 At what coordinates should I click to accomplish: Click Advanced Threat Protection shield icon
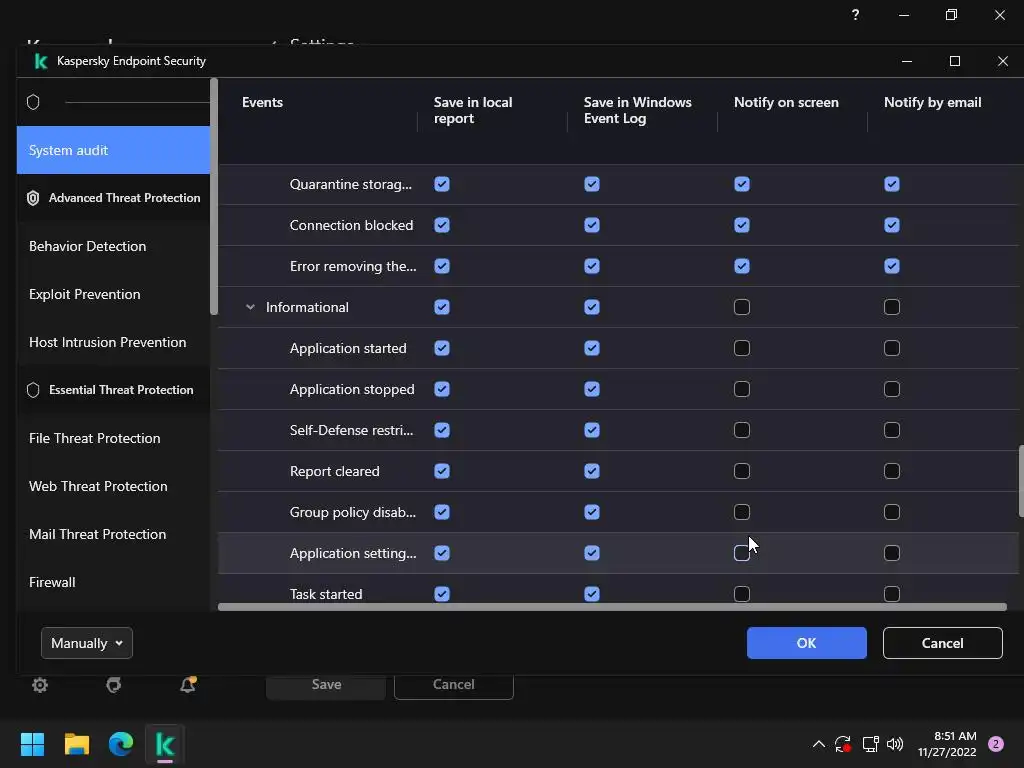pos(33,198)
